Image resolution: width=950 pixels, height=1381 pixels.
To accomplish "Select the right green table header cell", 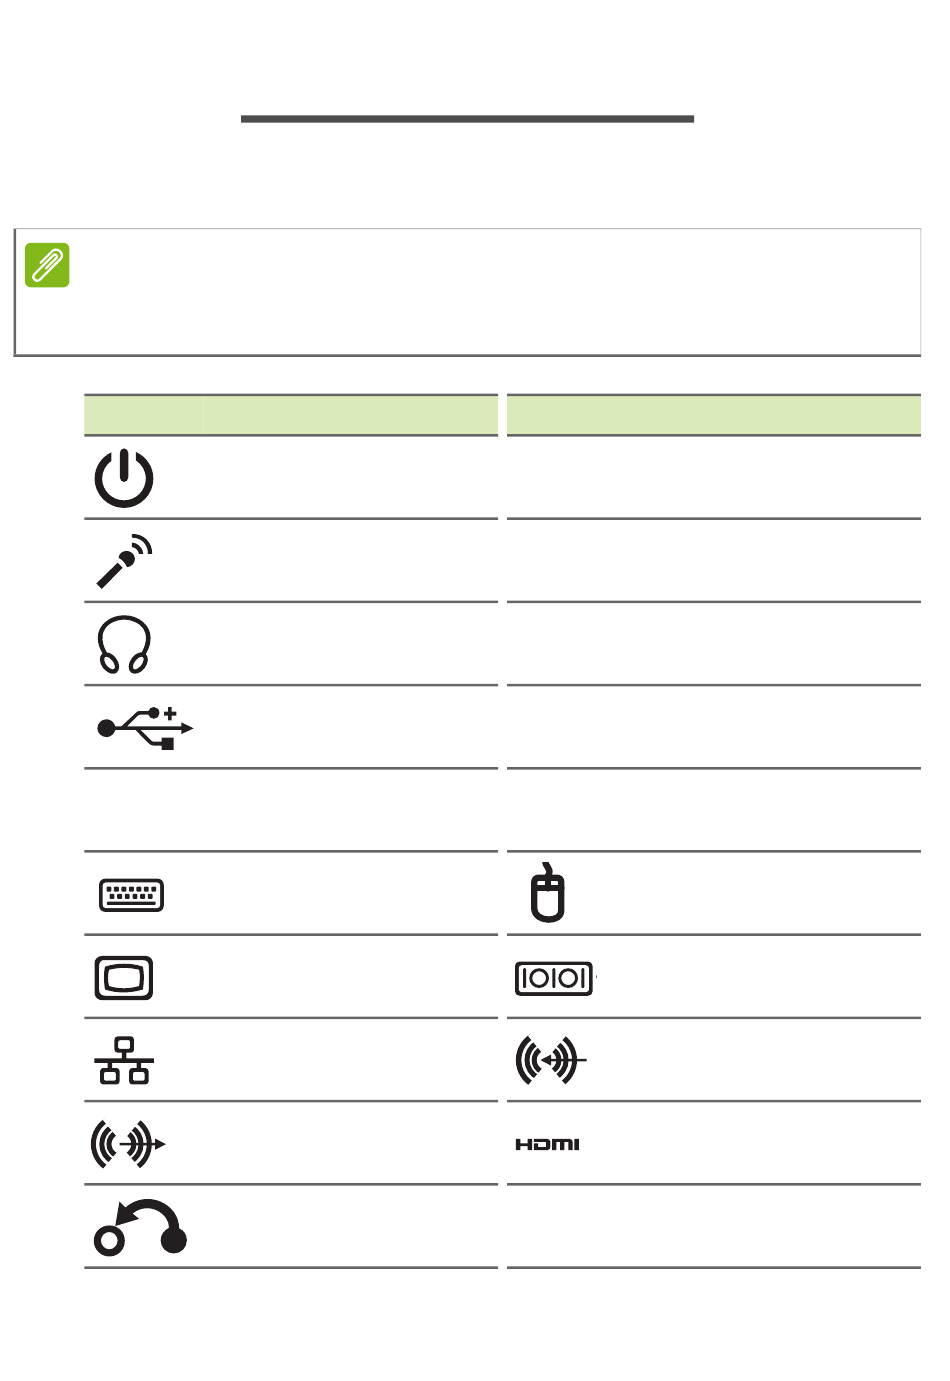I will [x=713, y=415].
